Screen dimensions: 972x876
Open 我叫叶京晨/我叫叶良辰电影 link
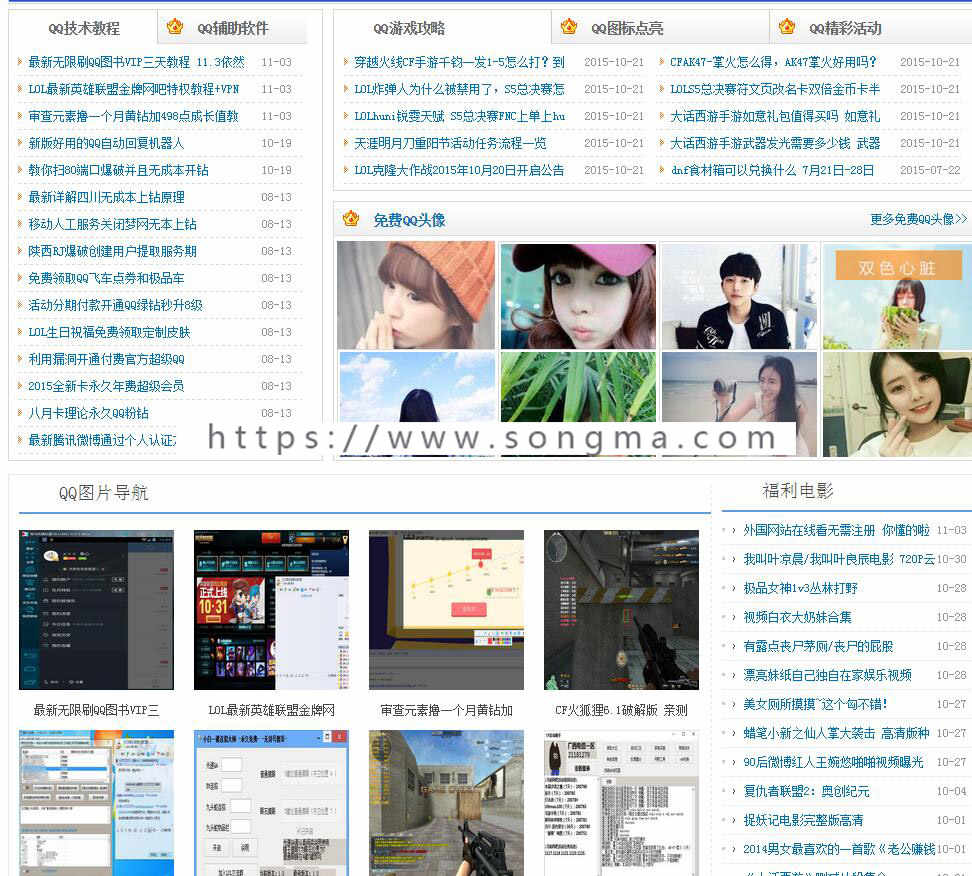pos(839,559)
